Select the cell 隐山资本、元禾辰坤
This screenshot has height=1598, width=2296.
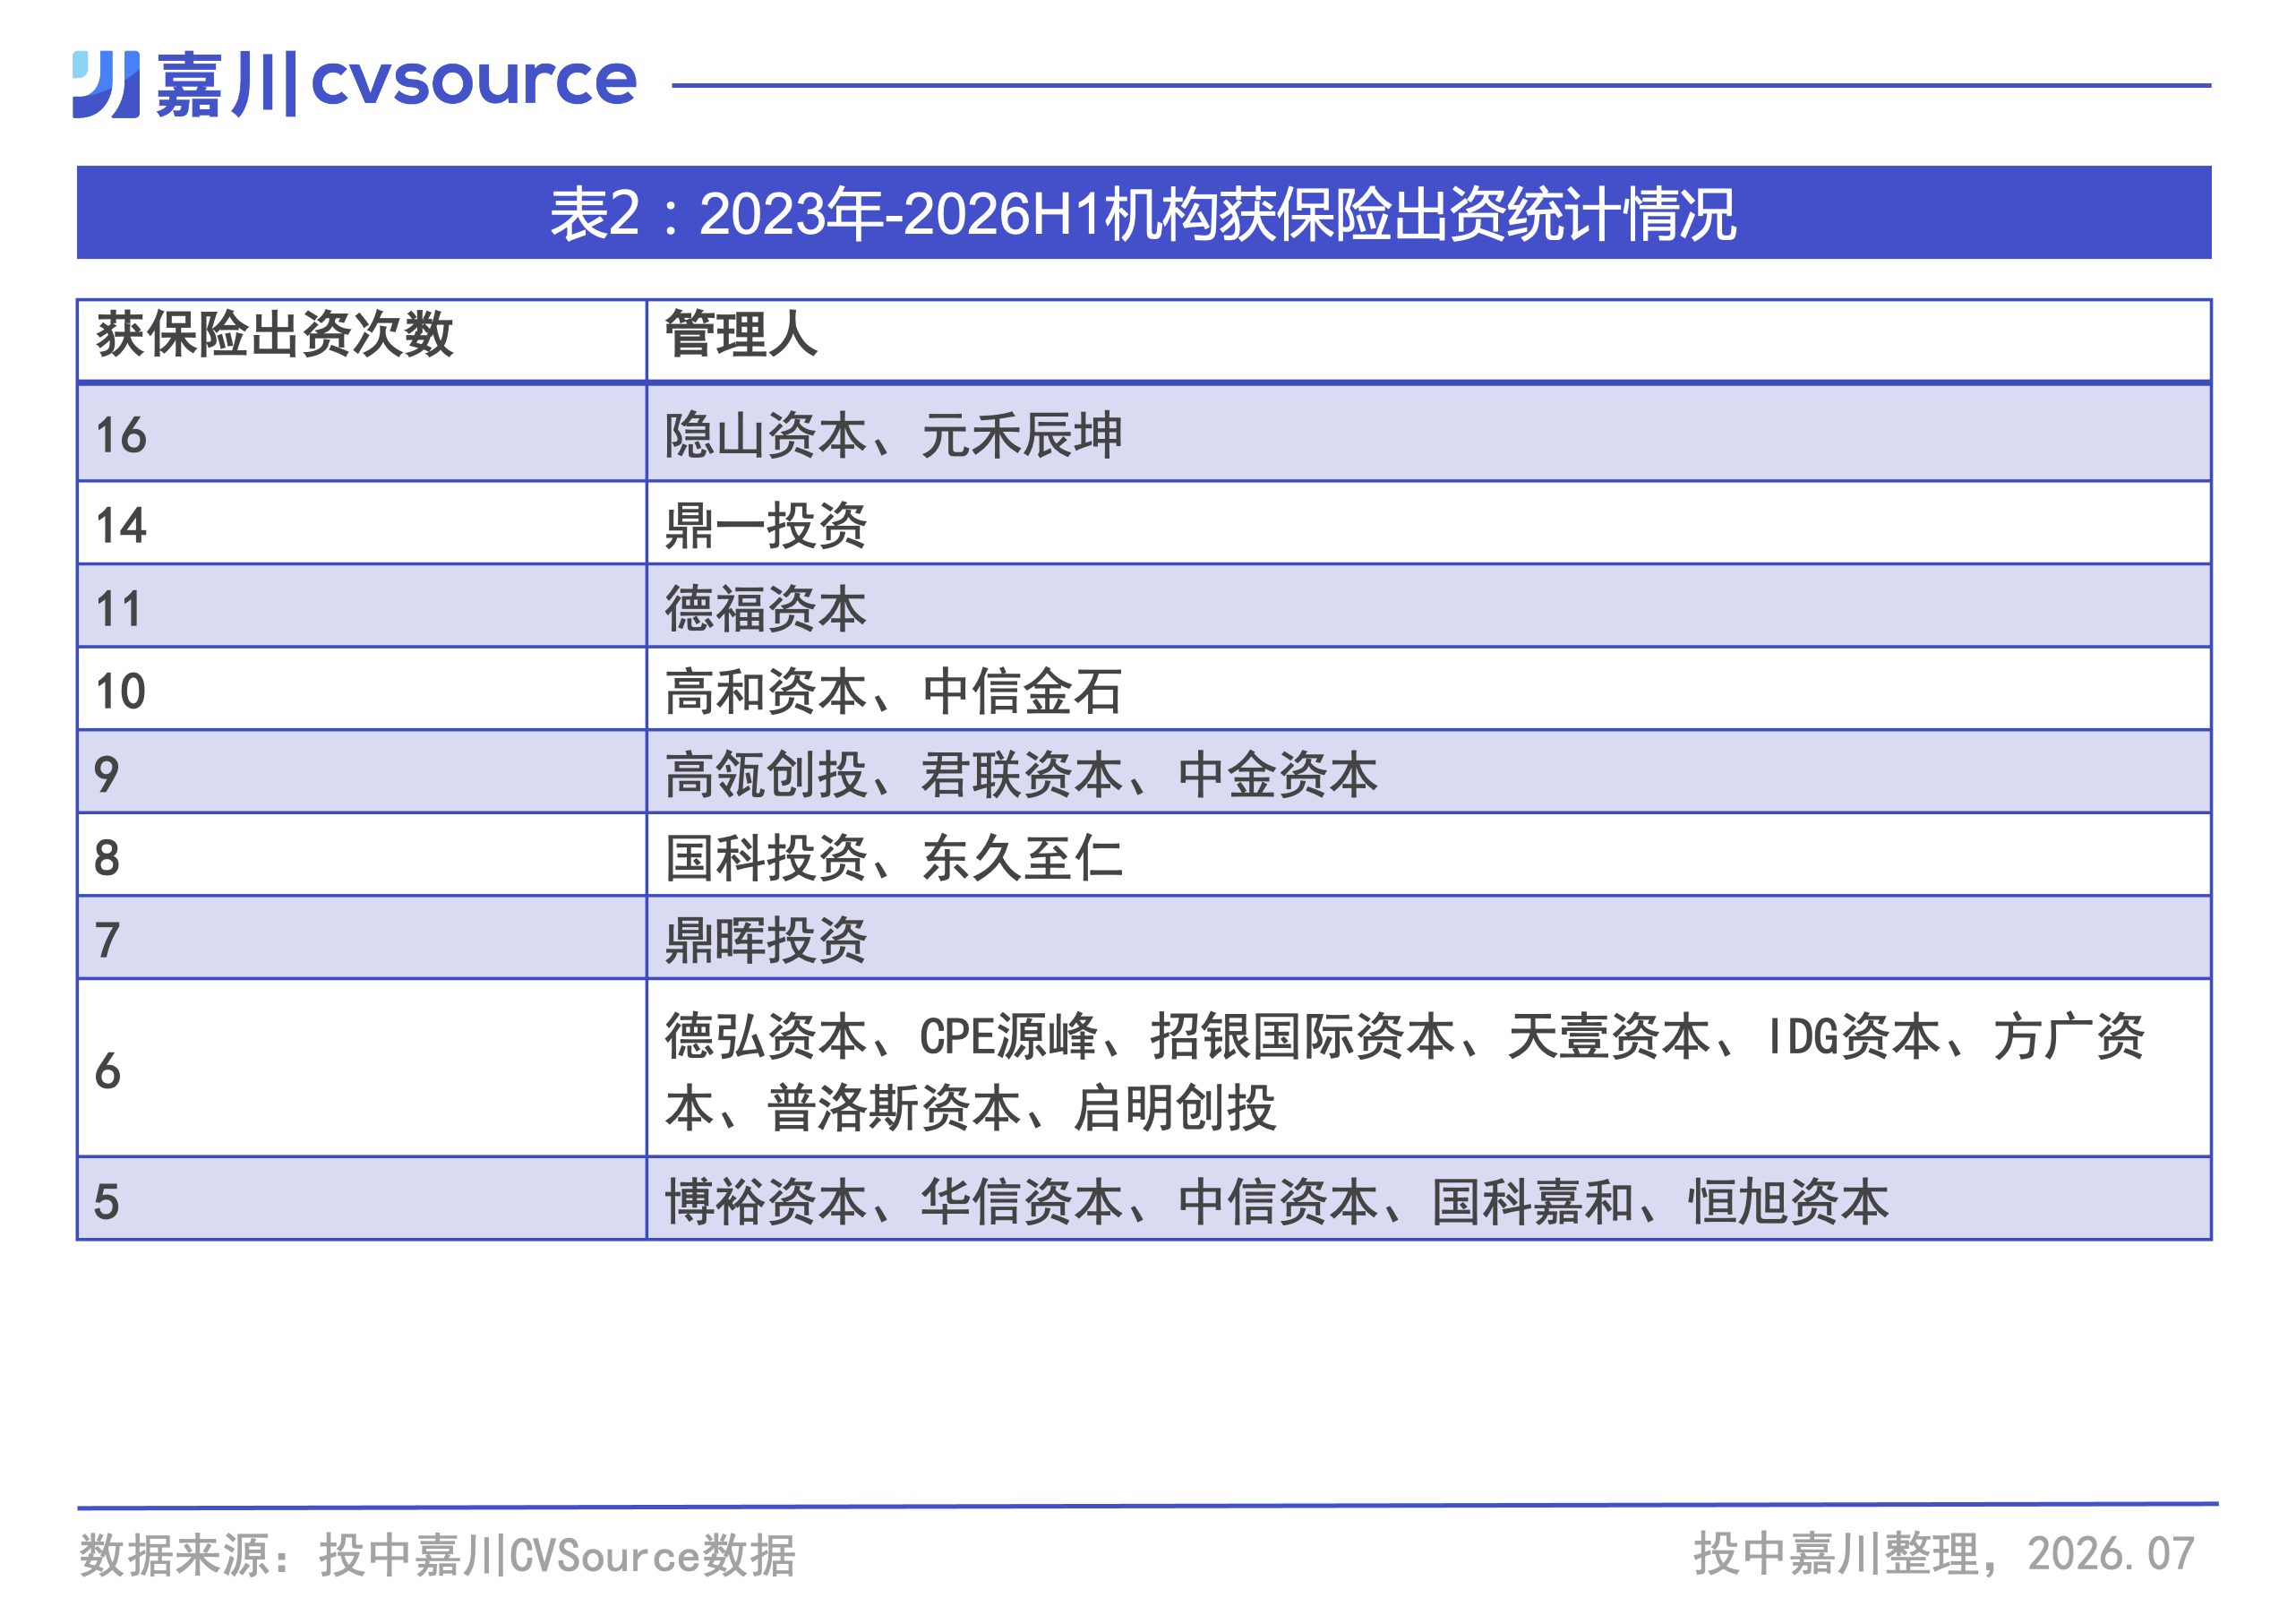pyautogui.click(x=1428, y=433)
